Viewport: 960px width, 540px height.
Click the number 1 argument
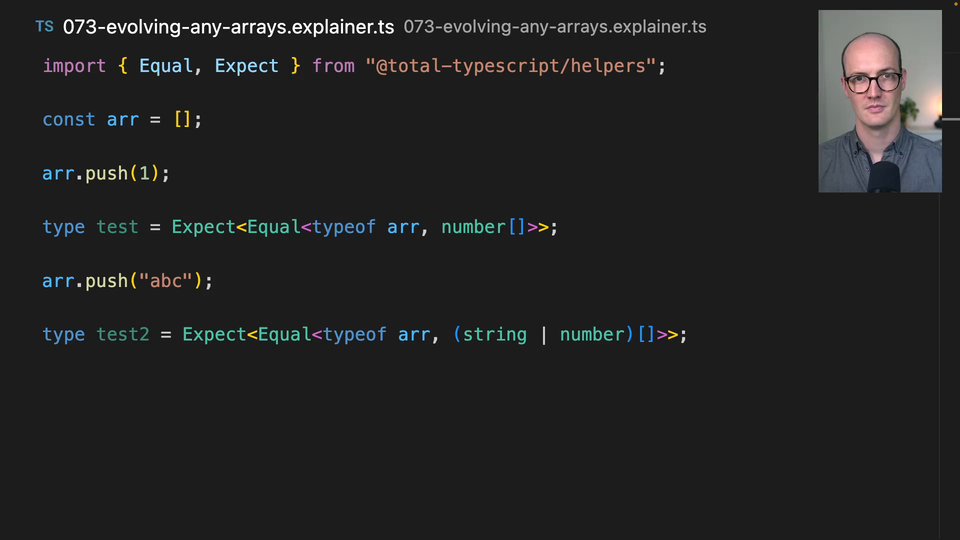(144, 174)
